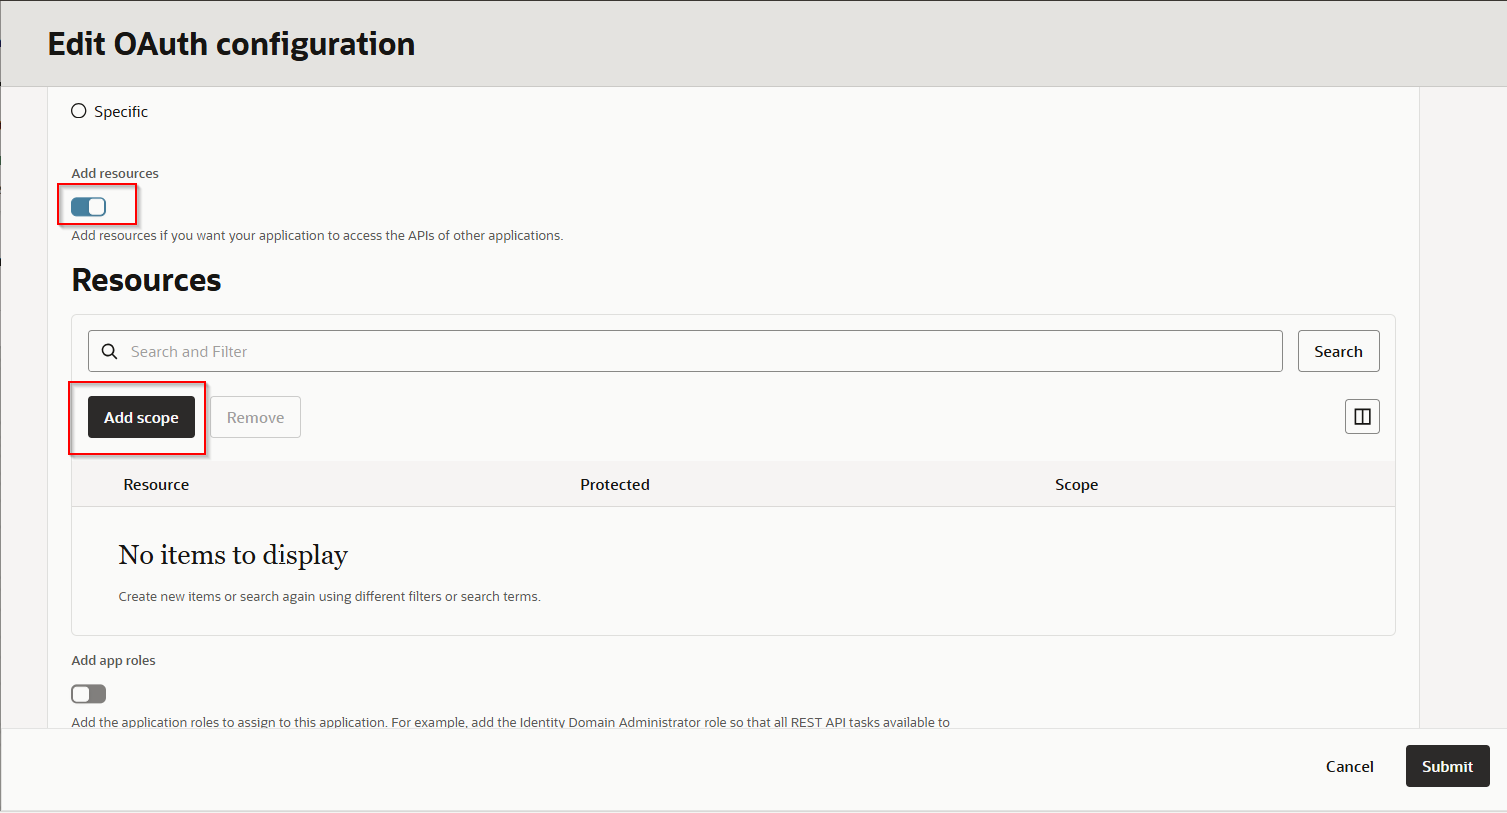Screen dimensions: 1507x813
Task: Click the Protected column header
Action: coord(614,485)
